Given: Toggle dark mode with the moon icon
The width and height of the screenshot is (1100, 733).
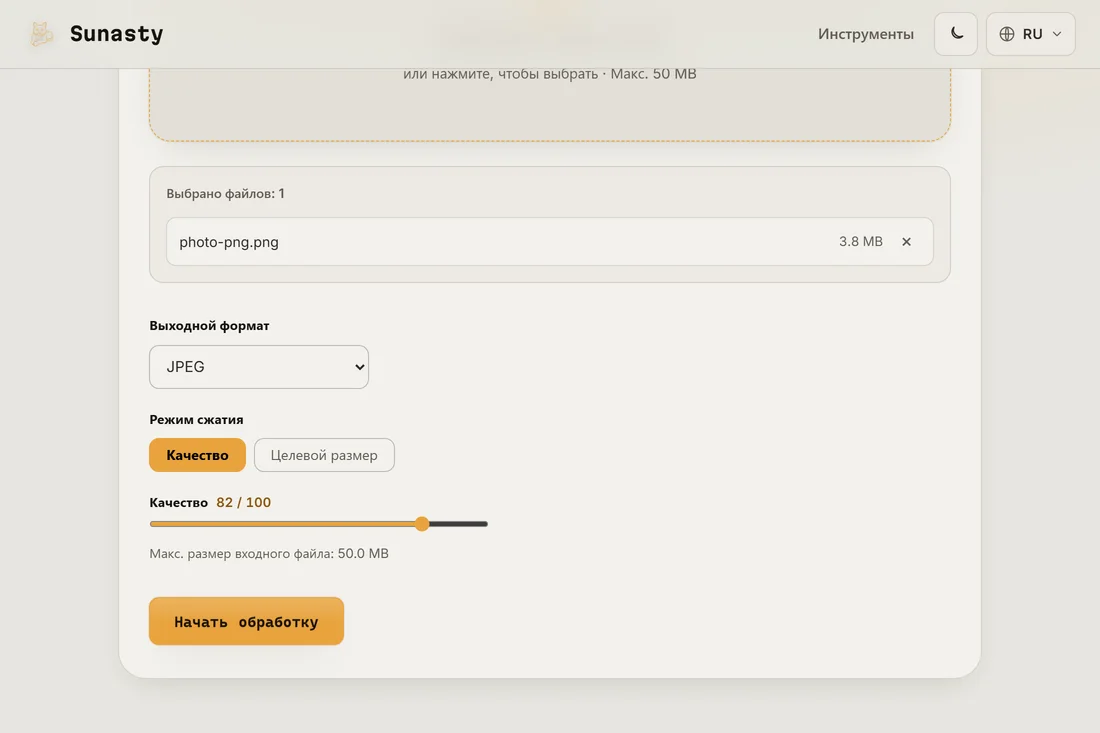Looking at the screenshot, I should (x=955, y=34).
